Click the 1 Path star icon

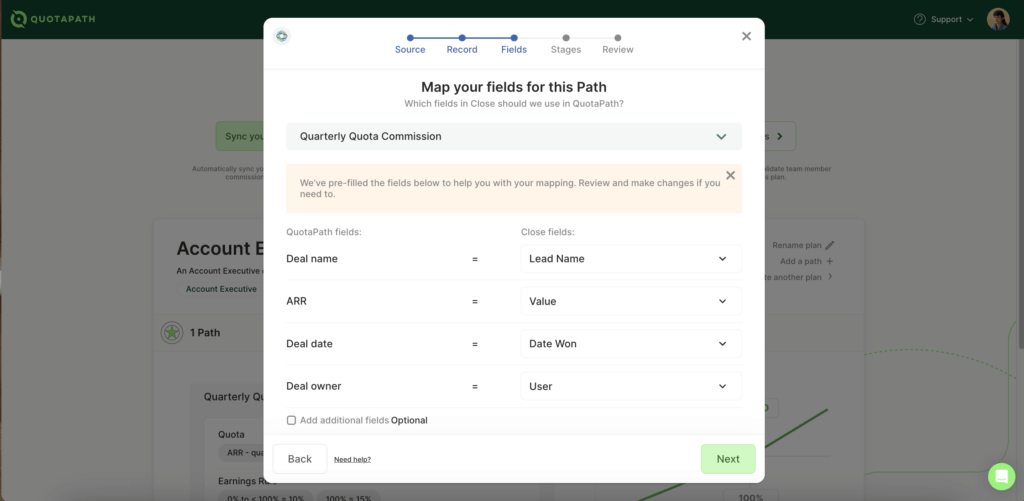(172, 332)
